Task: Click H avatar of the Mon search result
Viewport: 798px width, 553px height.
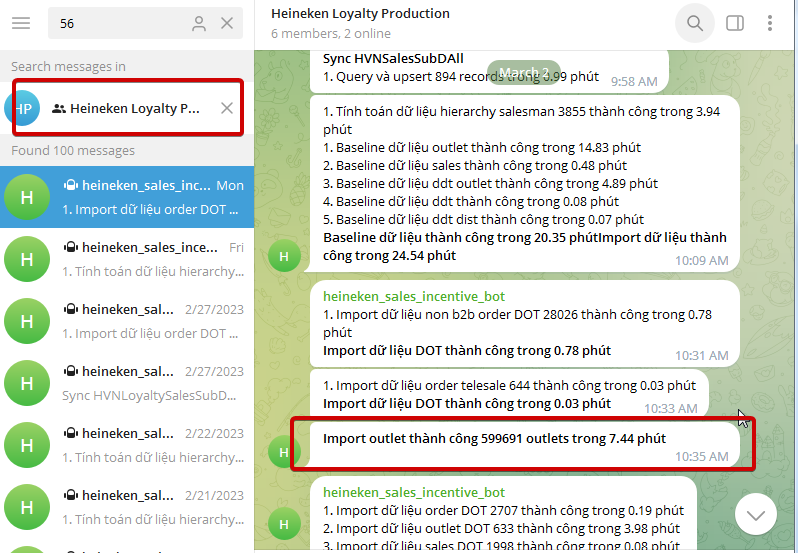Action: click(x=27, y=197)
